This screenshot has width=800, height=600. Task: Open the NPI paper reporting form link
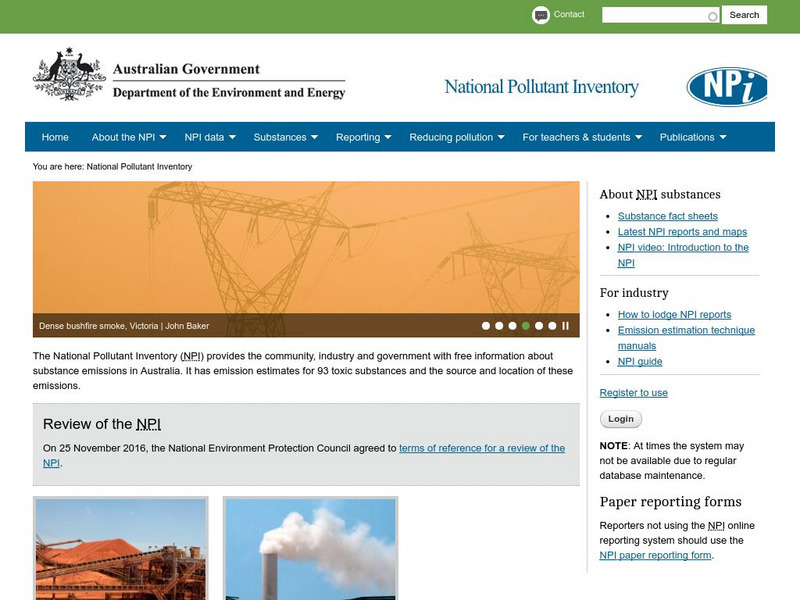(x=655, y=555)
